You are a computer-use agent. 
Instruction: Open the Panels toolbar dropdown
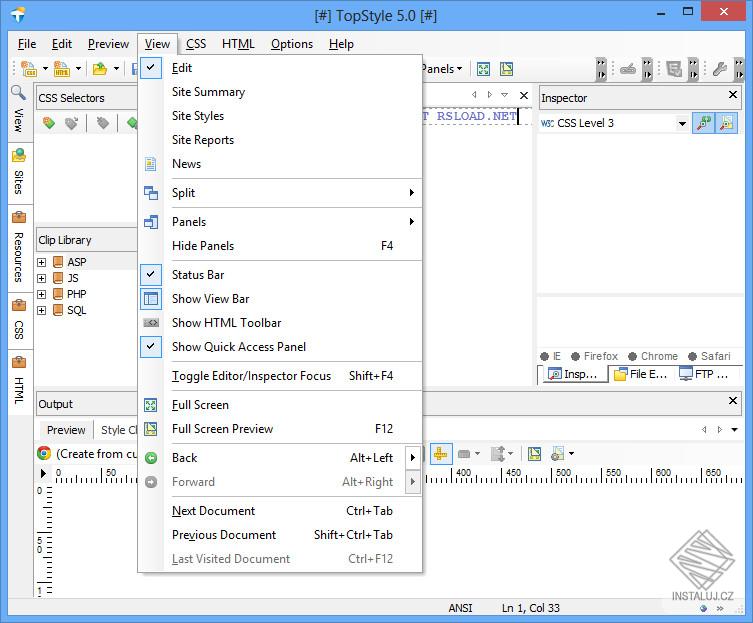tap(442, 69)
